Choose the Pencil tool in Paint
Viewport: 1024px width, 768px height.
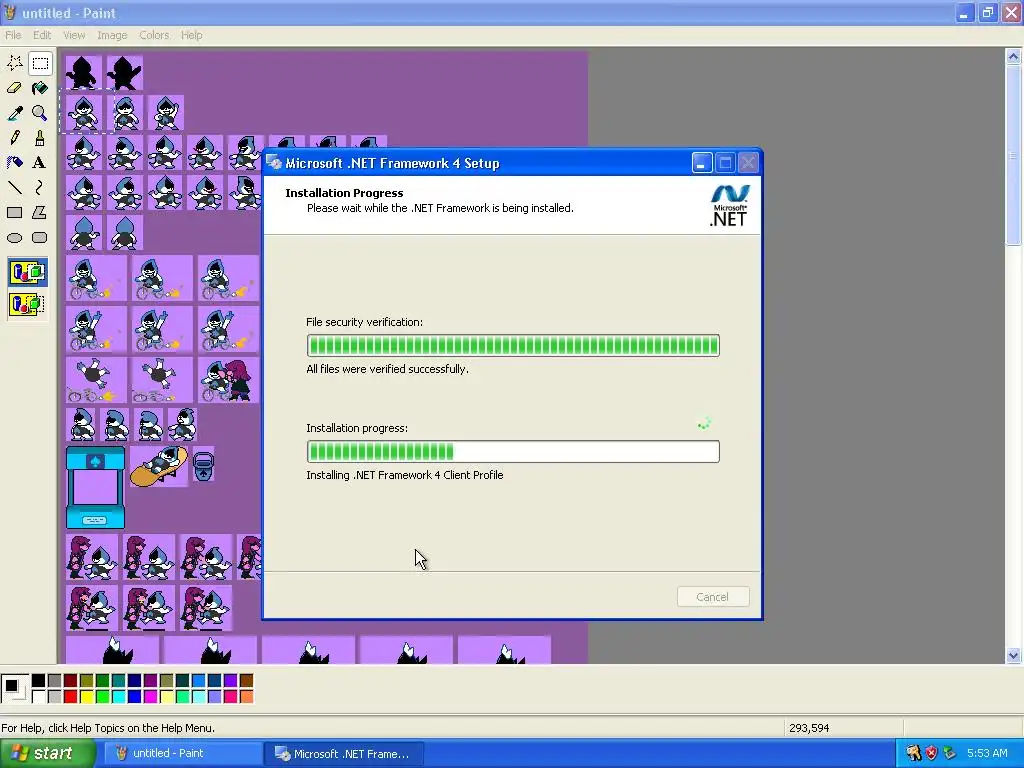14,138
